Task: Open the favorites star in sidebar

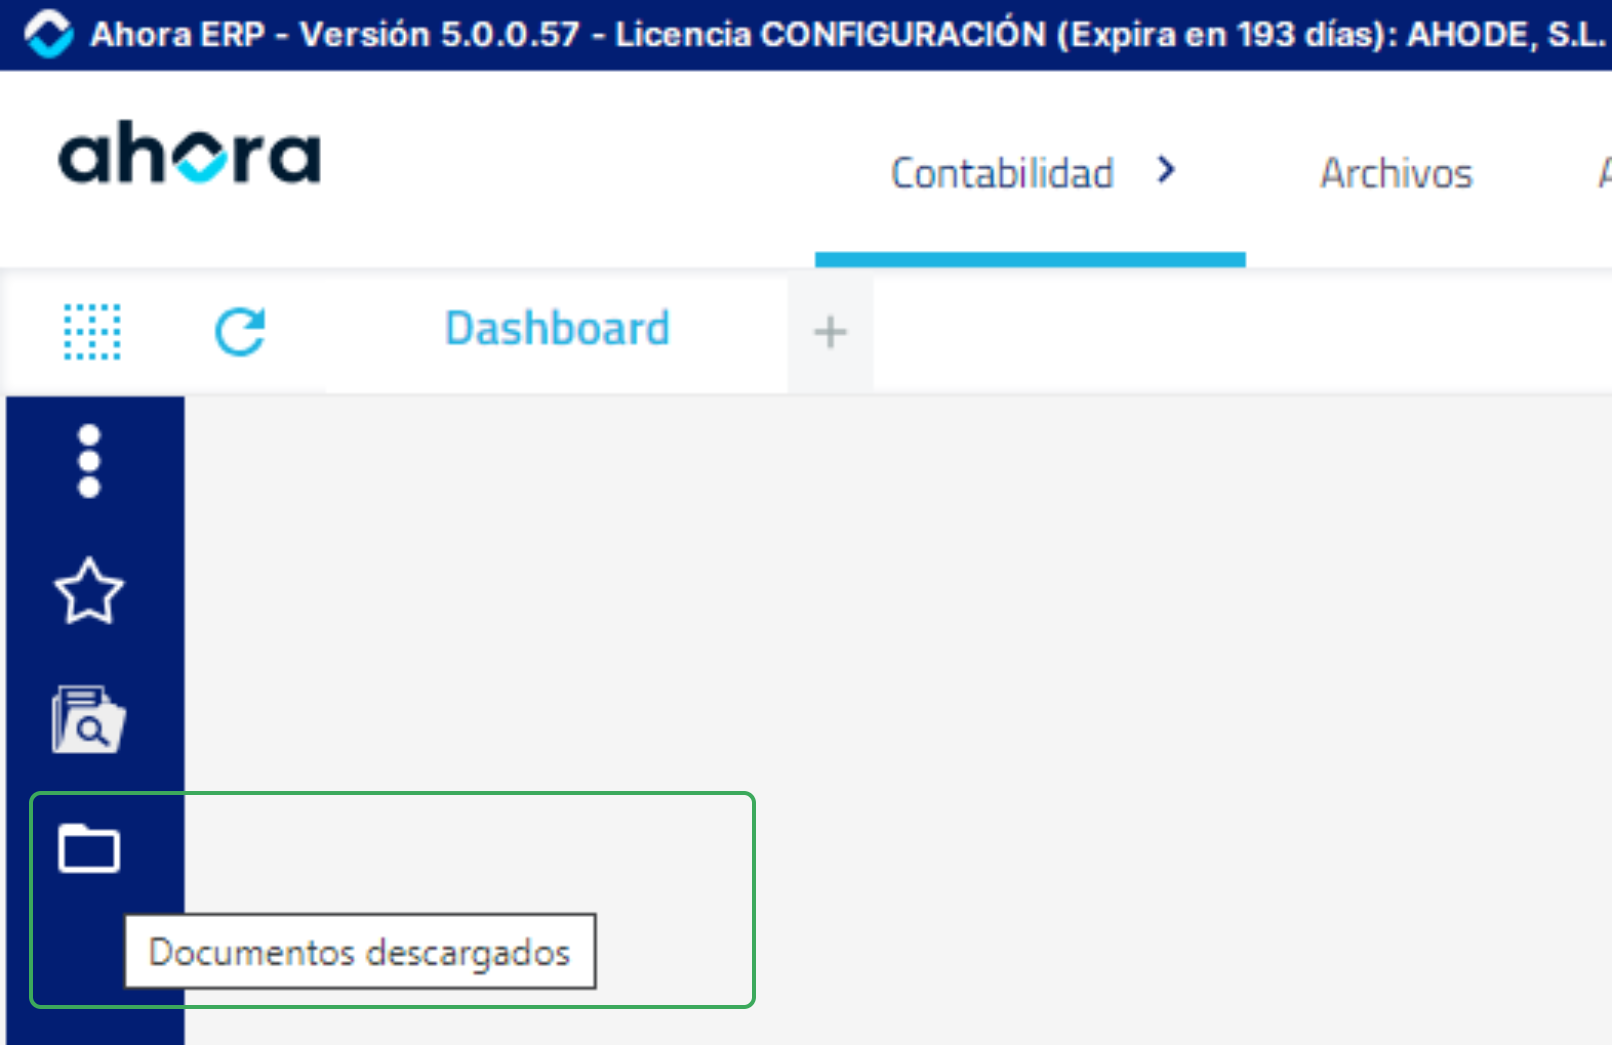Action: [89, 591]
